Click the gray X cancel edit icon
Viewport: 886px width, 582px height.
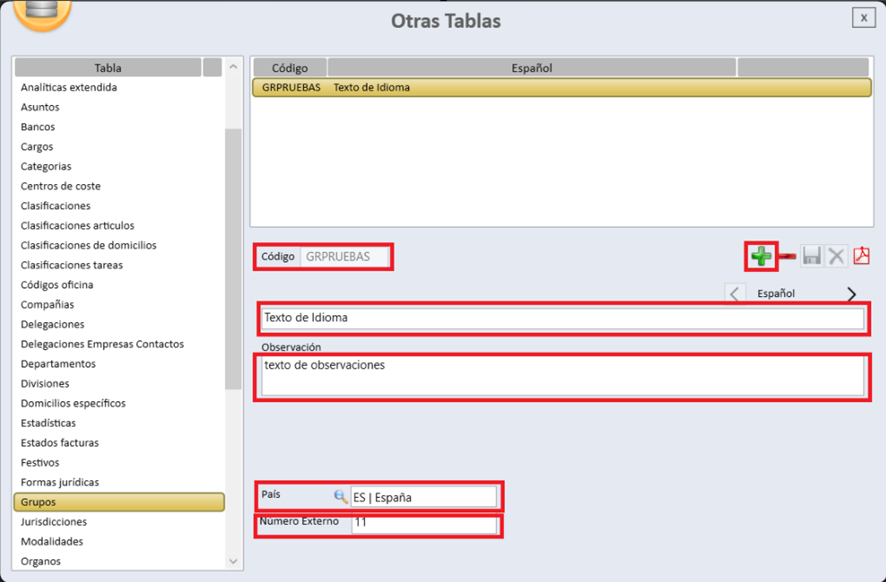(x=836, y=257)
